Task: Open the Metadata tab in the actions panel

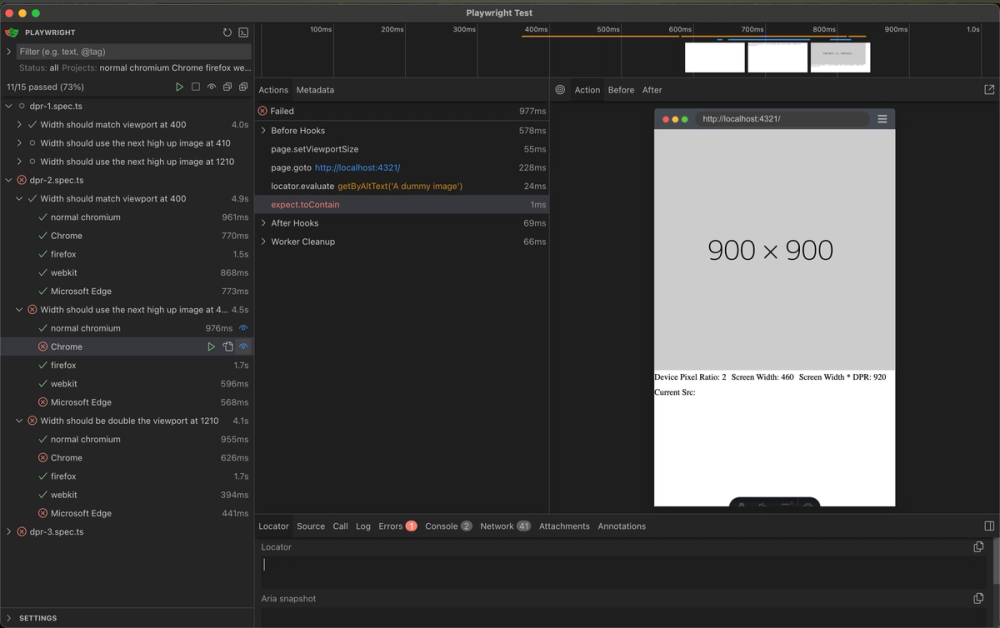Action: click(315, 89)
